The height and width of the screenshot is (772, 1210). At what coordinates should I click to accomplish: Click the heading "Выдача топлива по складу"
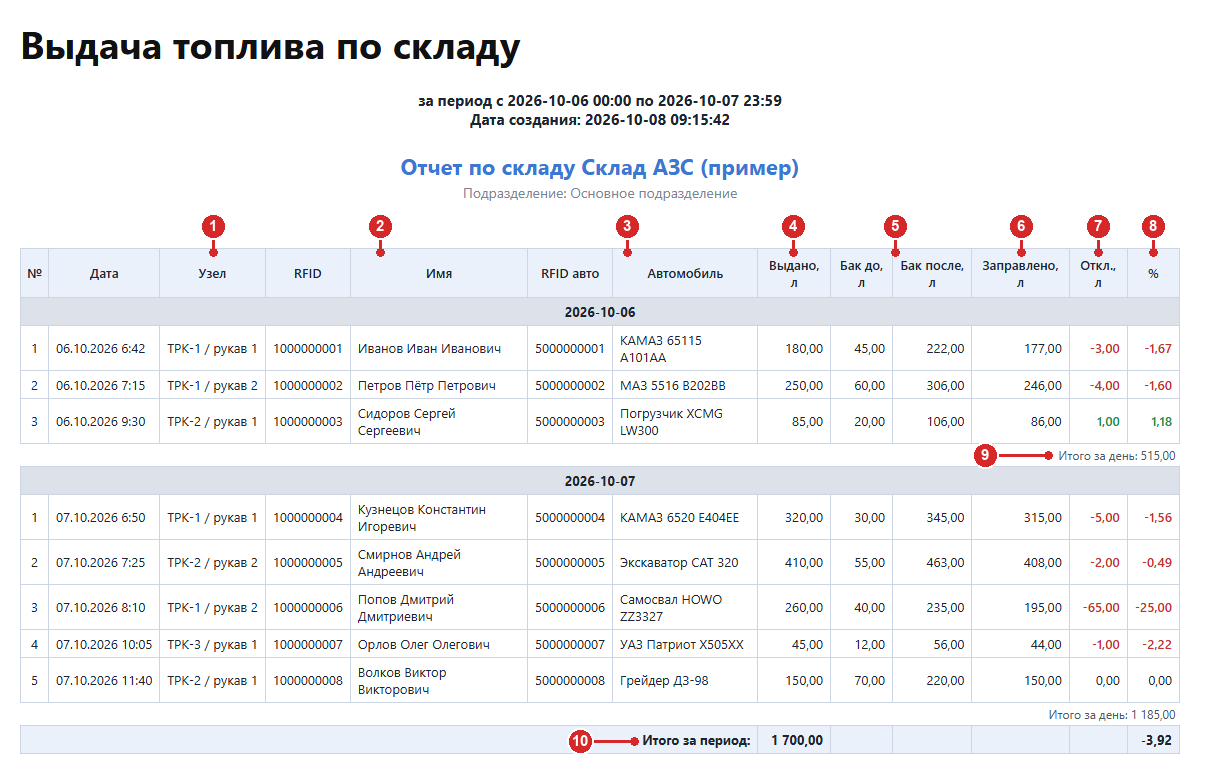[x=270, y=47]
